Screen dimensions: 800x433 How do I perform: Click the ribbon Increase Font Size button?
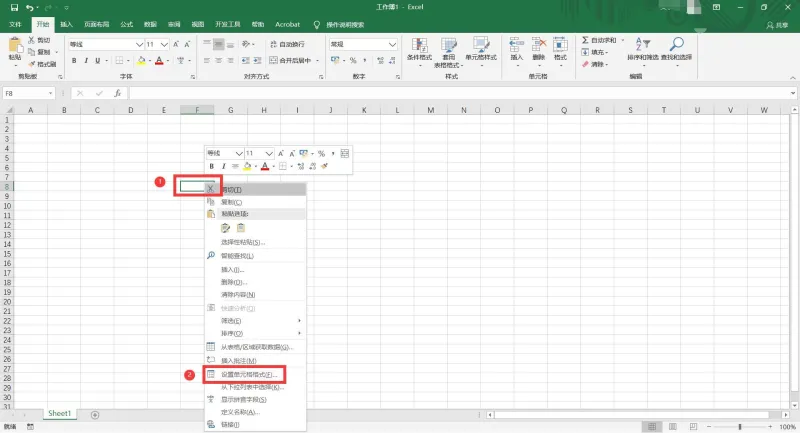[176, 44]
